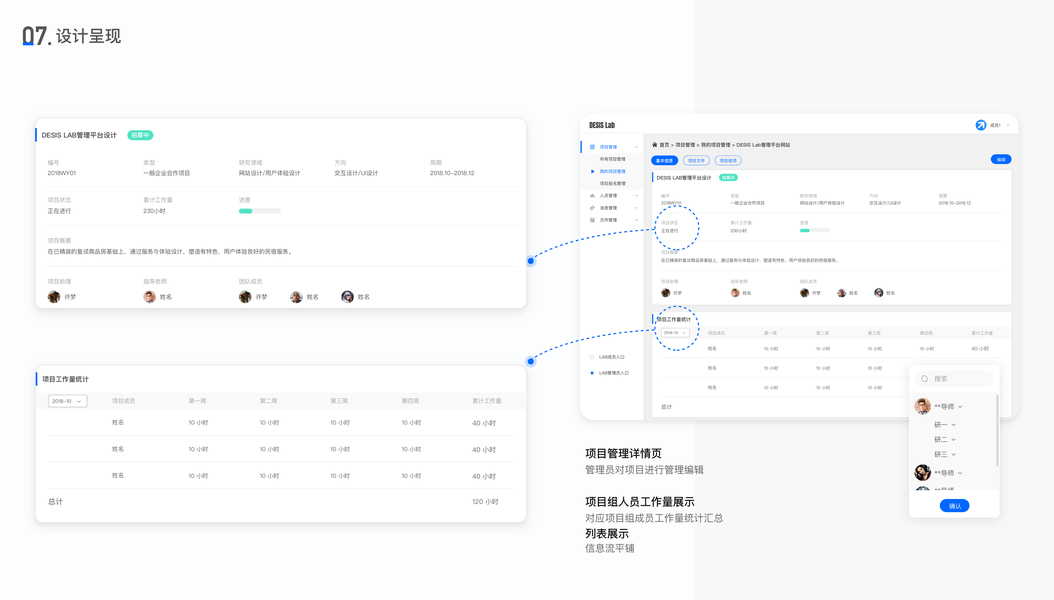Click 团队成员 avatar 许梦 in left card
This screenshot has width=1054, height=600.
[x=245, y=297]
